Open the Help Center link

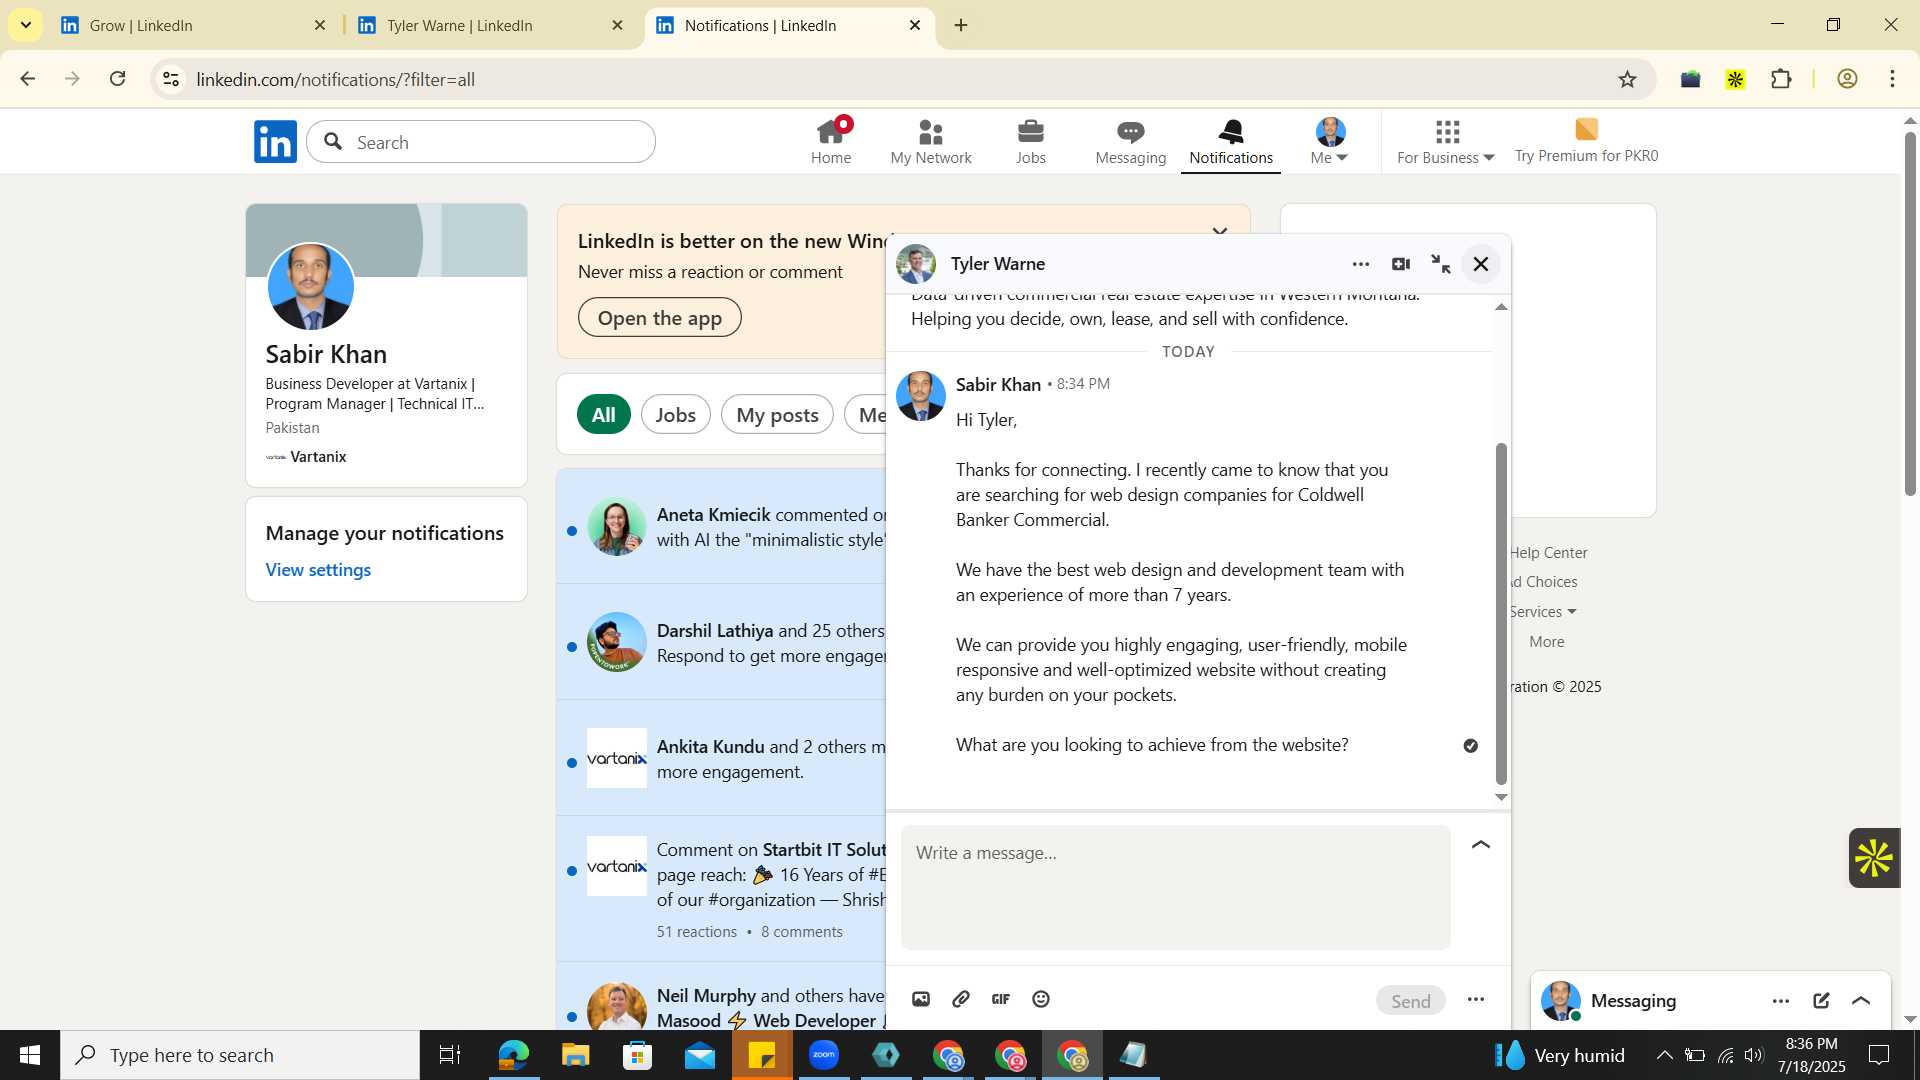(x=1548, y=552)
